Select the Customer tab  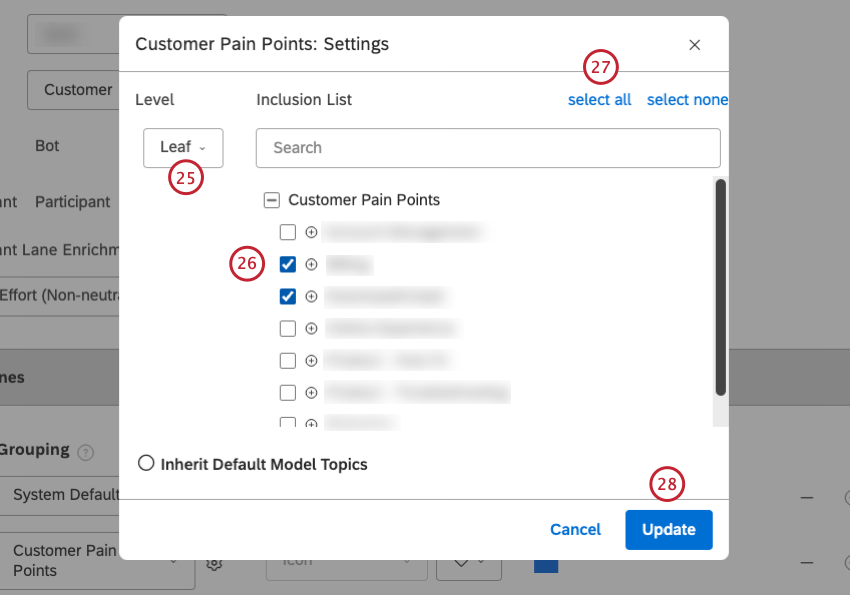80,89
